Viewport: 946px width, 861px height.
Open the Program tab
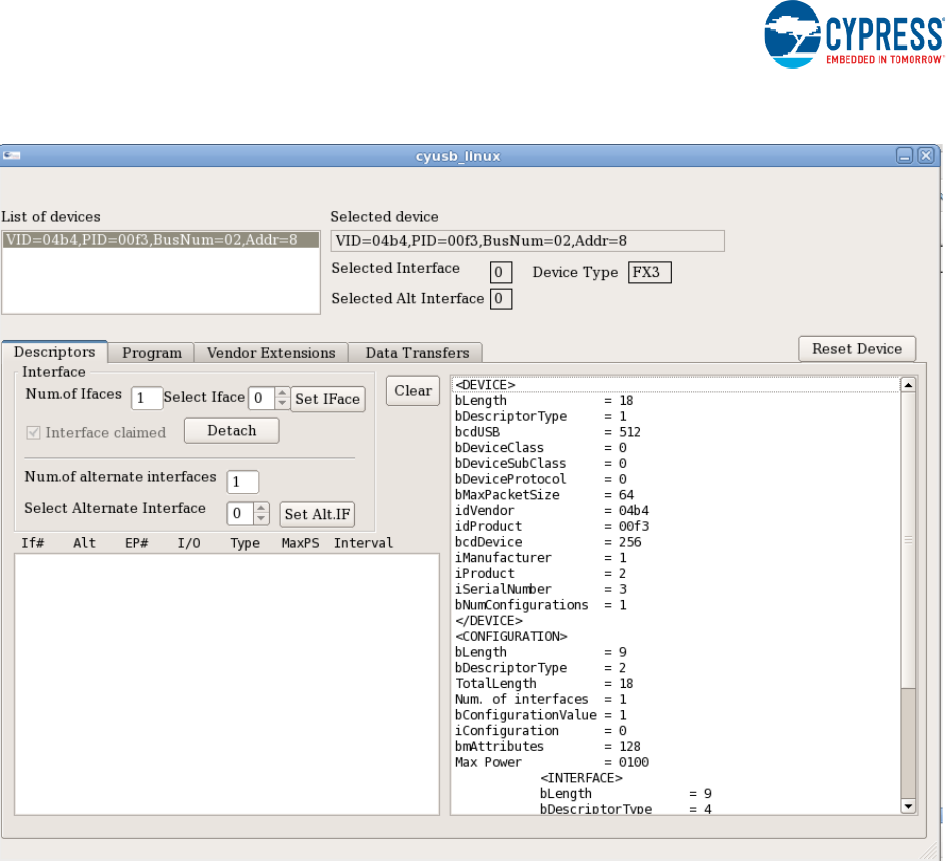[151, 353]
